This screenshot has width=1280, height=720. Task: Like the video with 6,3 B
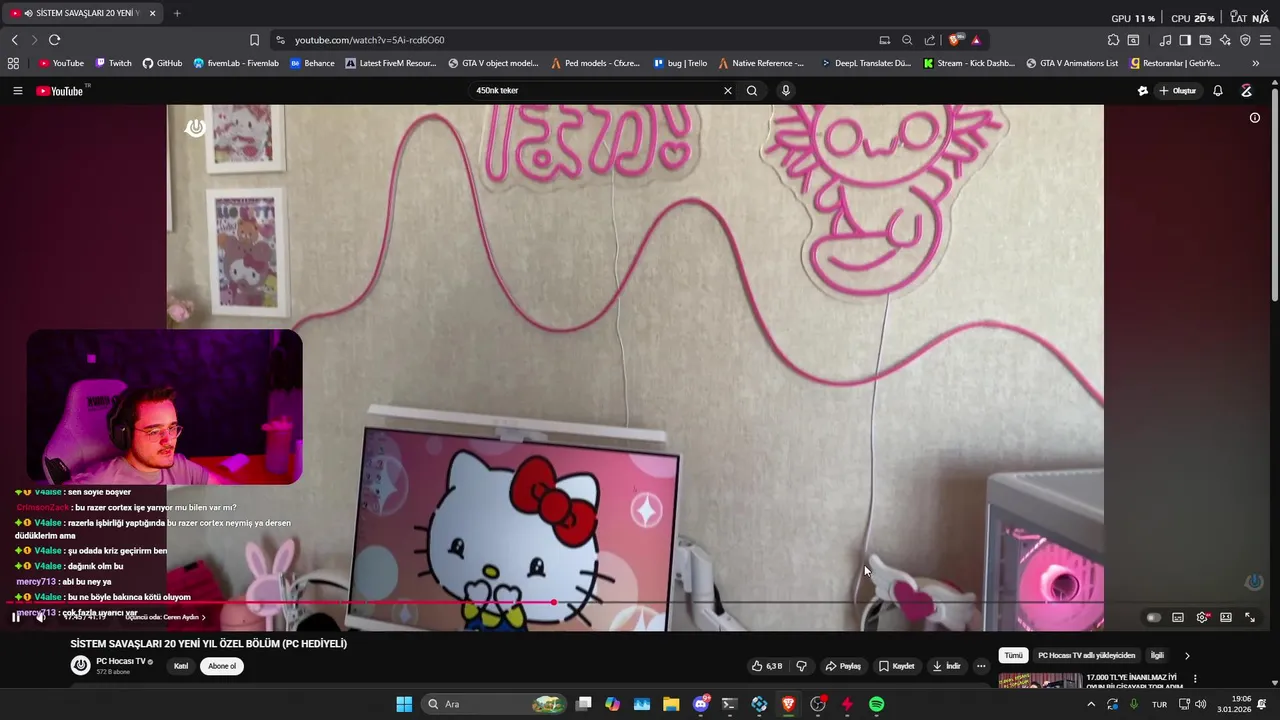click(x=767, y=666)
